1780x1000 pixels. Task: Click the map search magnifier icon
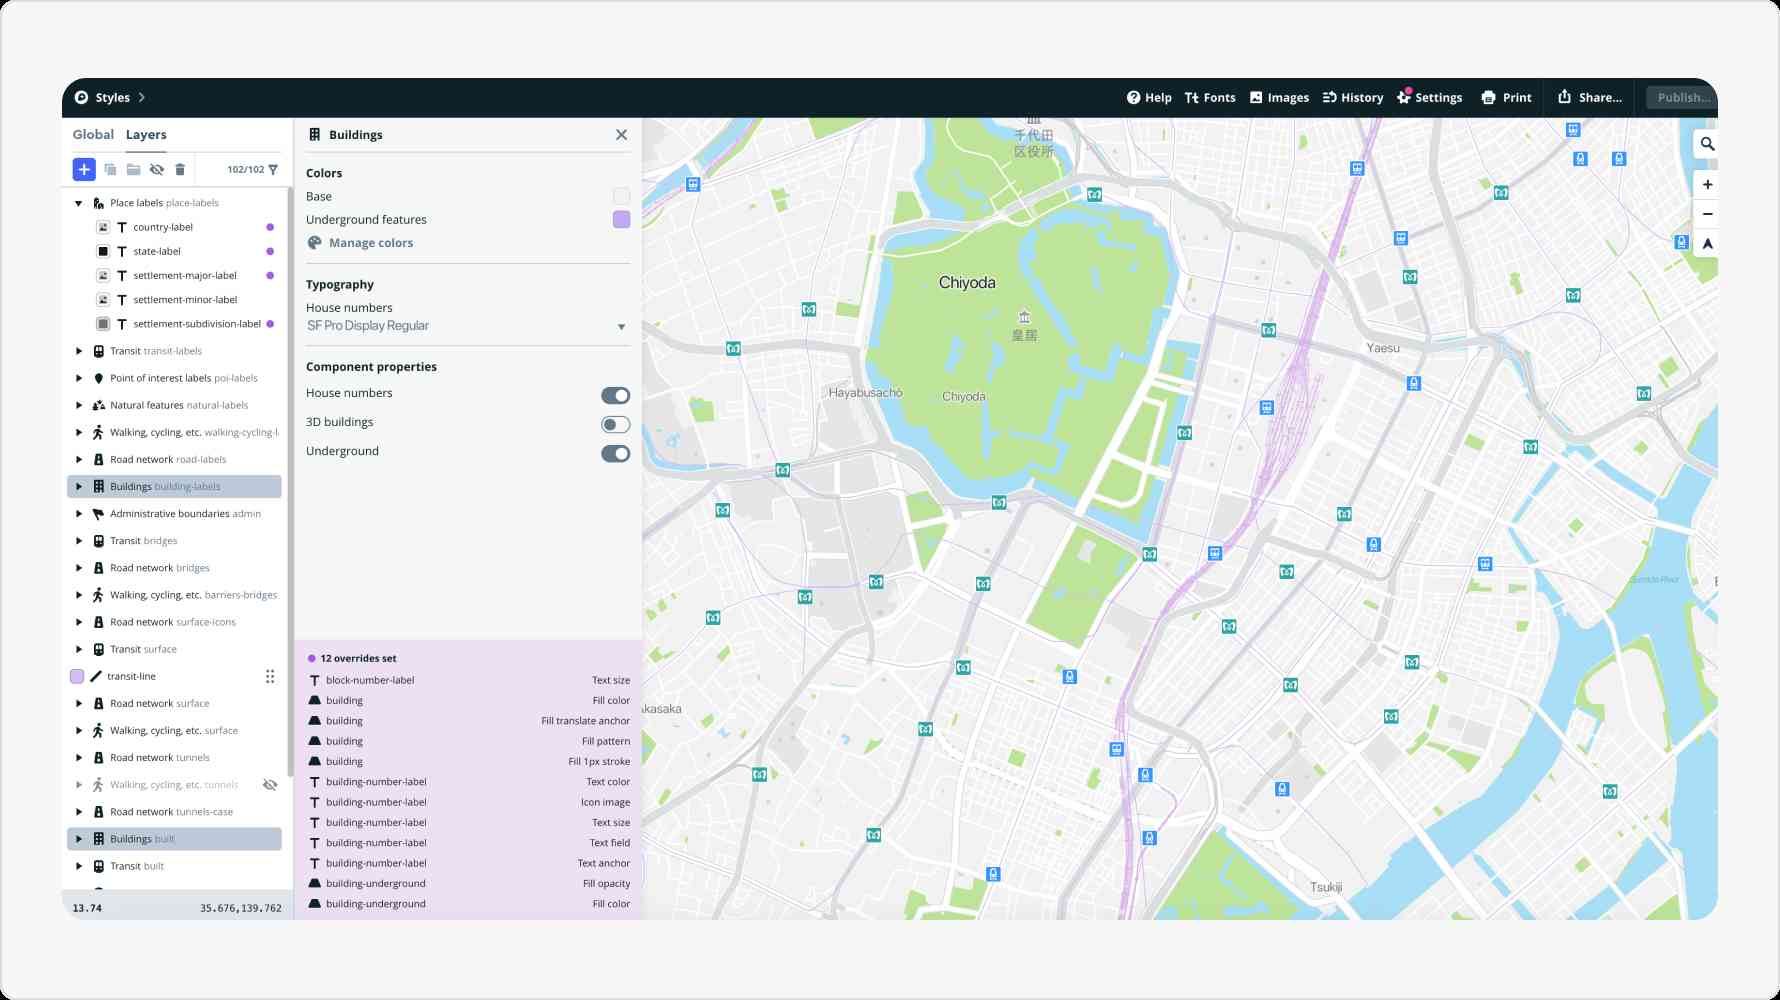coord(1707,144)
